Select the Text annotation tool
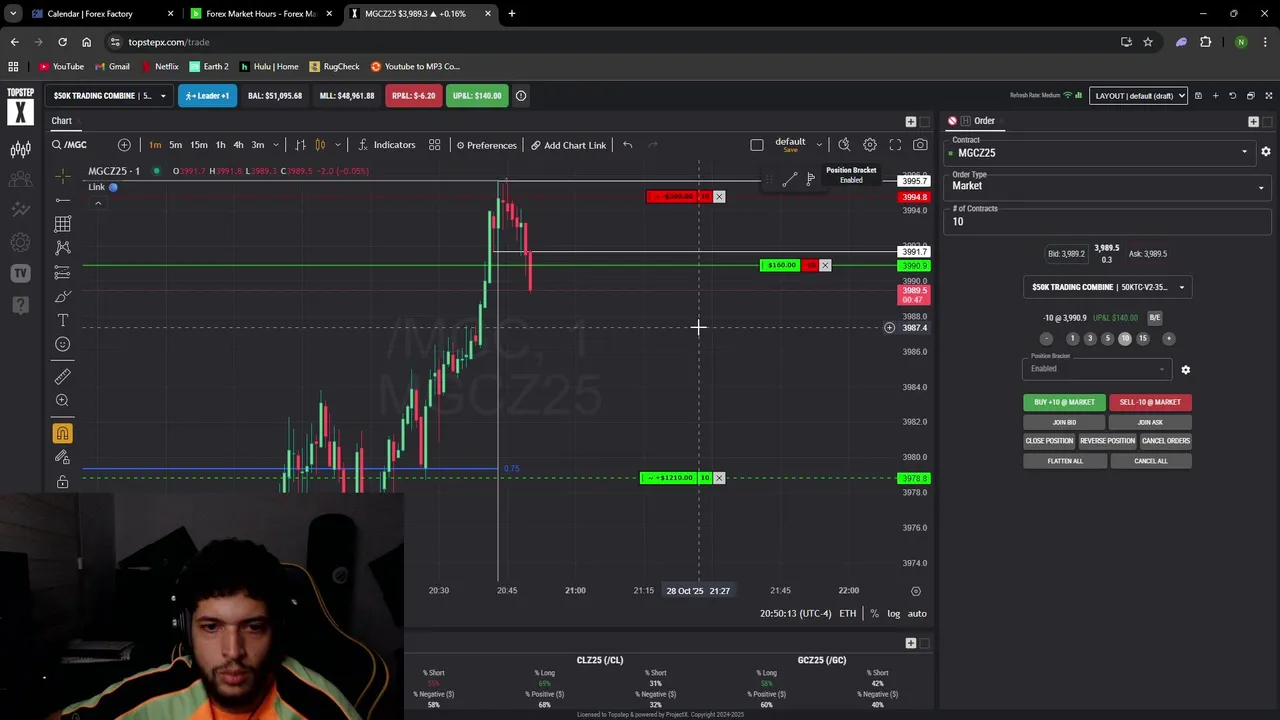The image size is (1280, 720). pyautogui.click(x=62, y=320)
